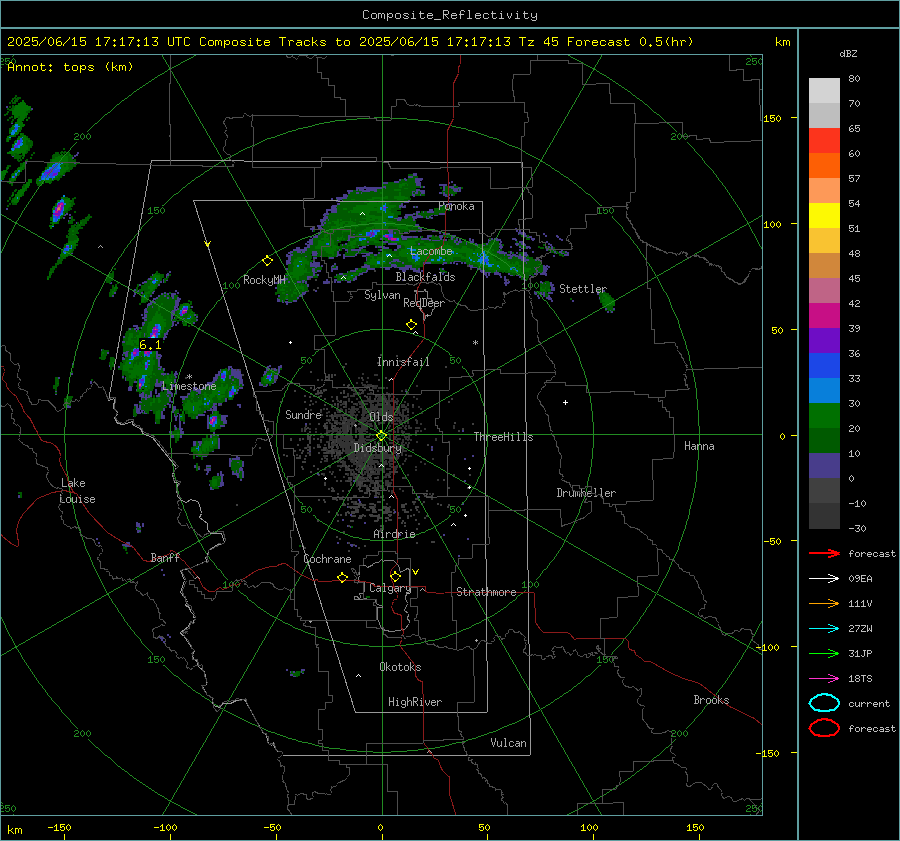
Task: Click the red forecast ellipse symbol
Action: pos(824,728)
